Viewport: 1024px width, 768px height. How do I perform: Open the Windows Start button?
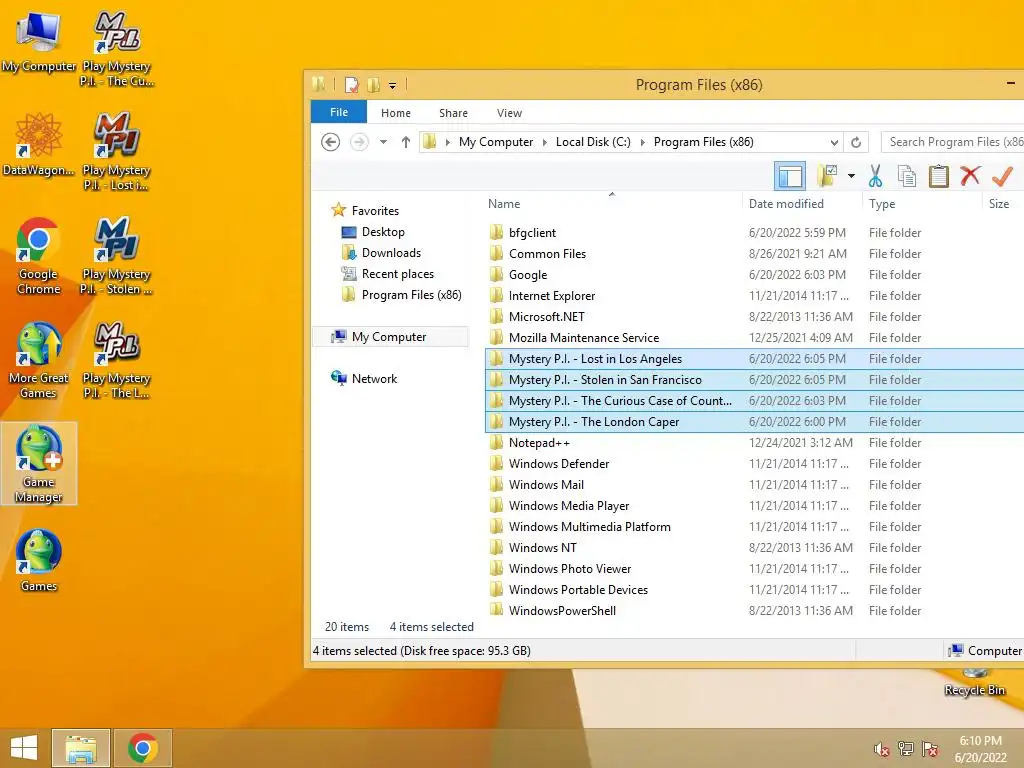point(24,748)
